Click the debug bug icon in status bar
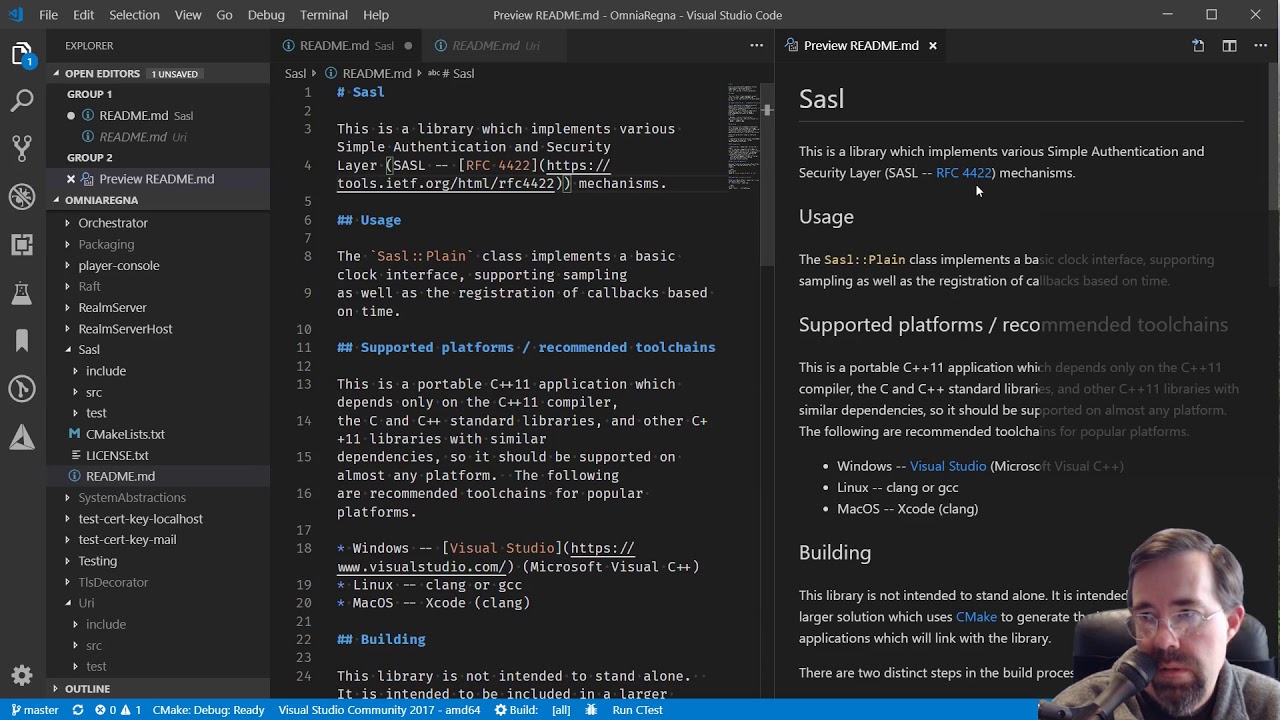The image size is (1280, 720). click(591, 710)
